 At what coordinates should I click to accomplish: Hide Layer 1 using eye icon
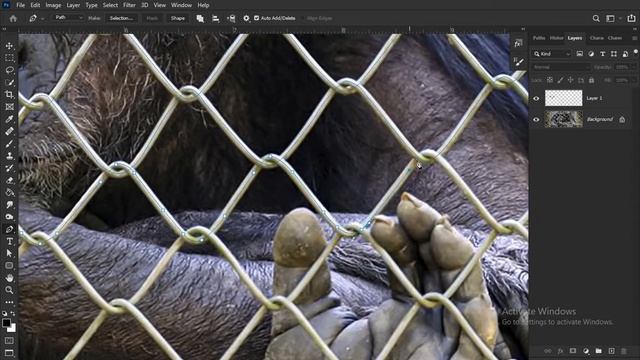click(x=536, y=98)
